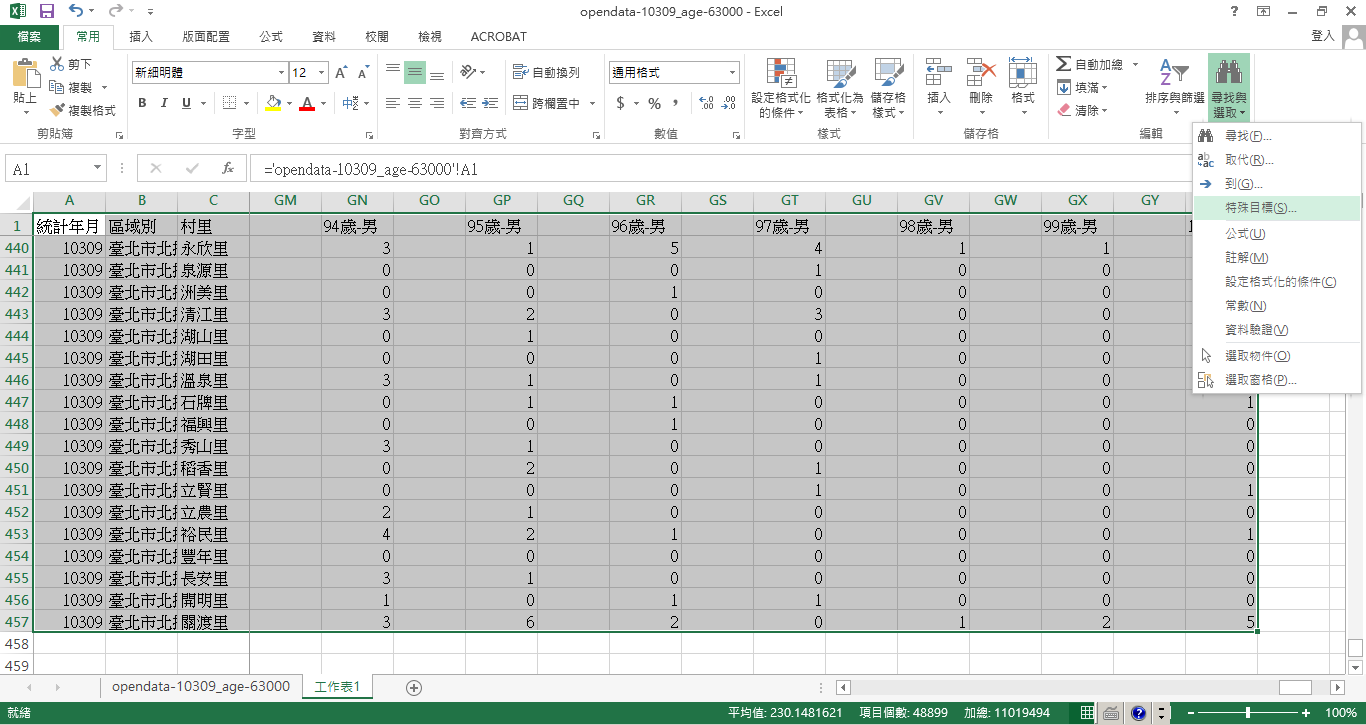Screen dimensions: 1366x725
Task: Click the Save icon in title bar
Action: (x=46, y=12)
